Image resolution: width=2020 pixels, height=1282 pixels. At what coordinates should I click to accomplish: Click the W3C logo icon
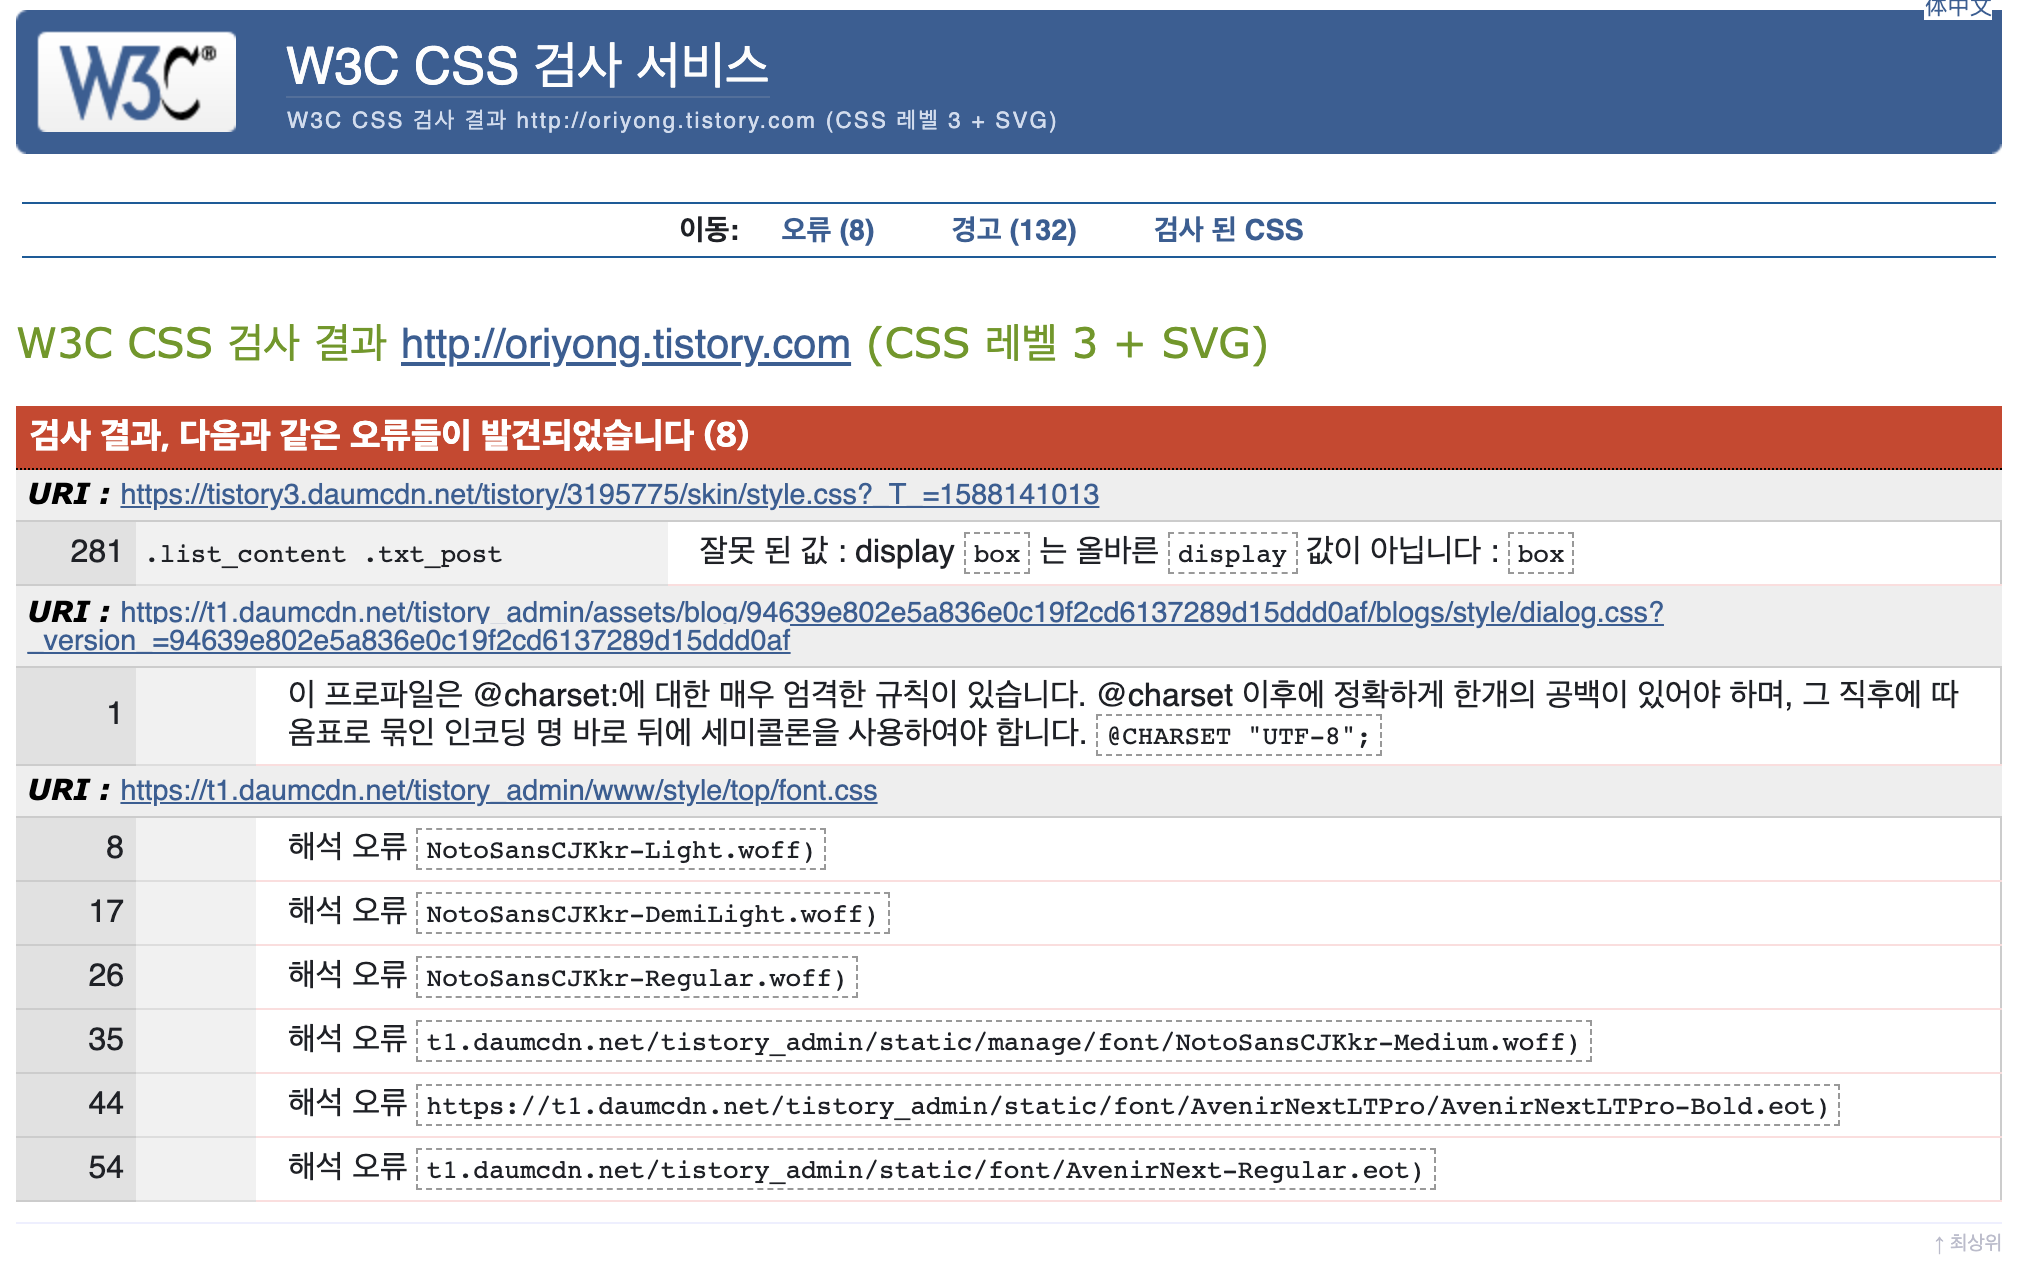coord(137,82)
